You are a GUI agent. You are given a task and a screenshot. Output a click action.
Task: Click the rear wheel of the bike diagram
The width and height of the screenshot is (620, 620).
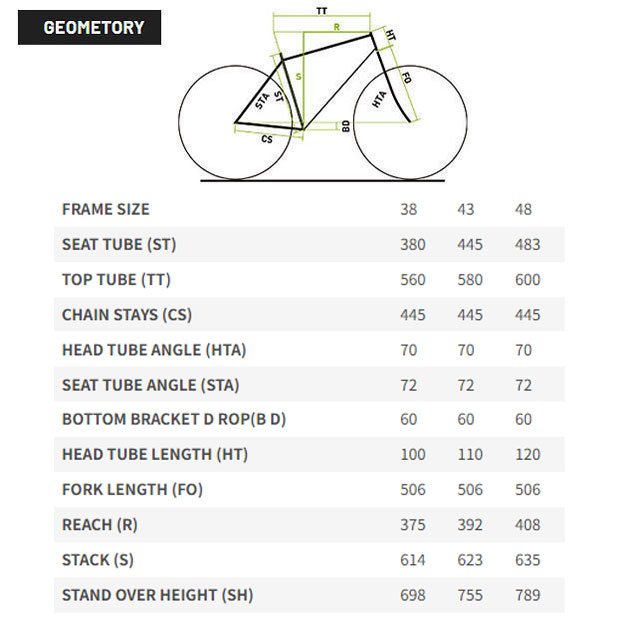click(198, 122)
